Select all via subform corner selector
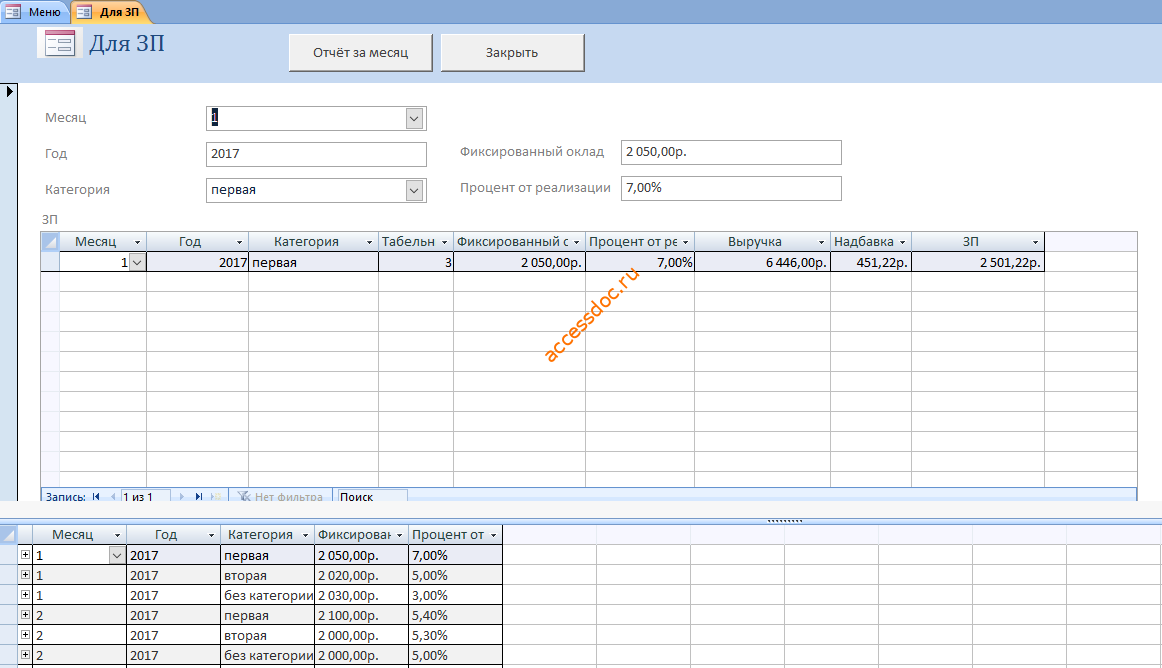The width and height of the screenshot is (1162, 668). click(50, 242)
